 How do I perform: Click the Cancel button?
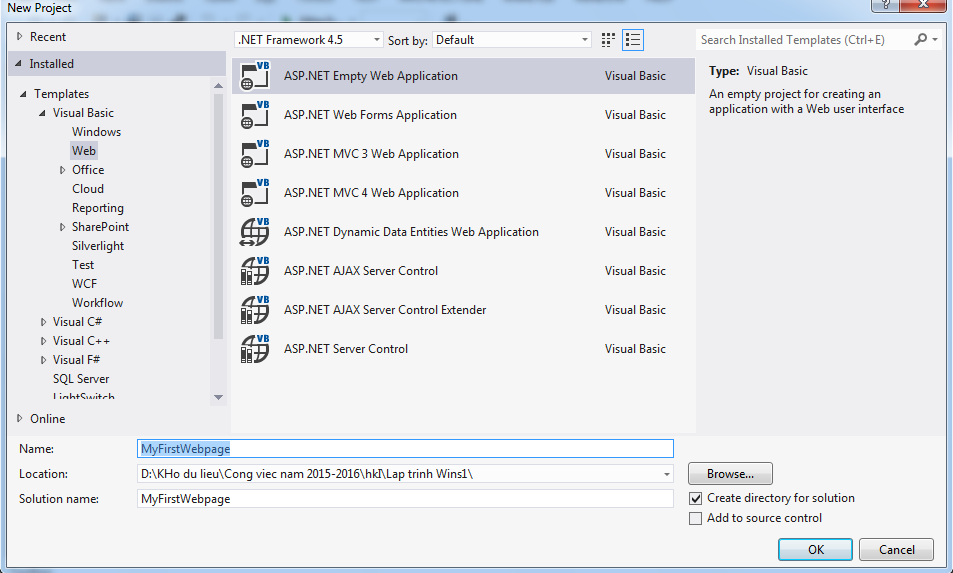(896, 549)
